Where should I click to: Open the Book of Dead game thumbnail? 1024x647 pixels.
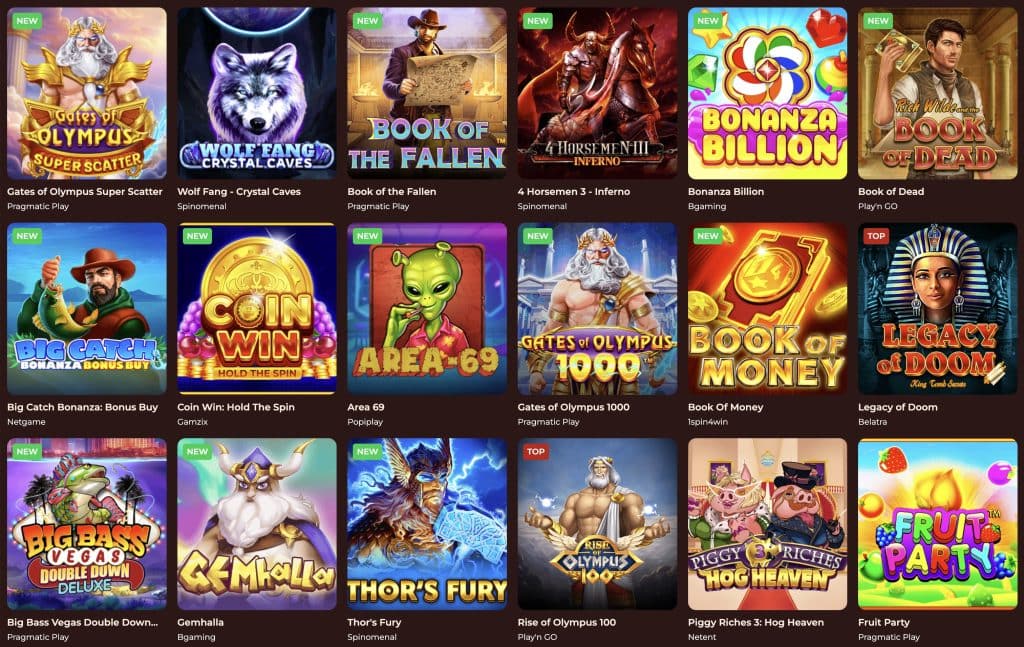click(938, 93)
